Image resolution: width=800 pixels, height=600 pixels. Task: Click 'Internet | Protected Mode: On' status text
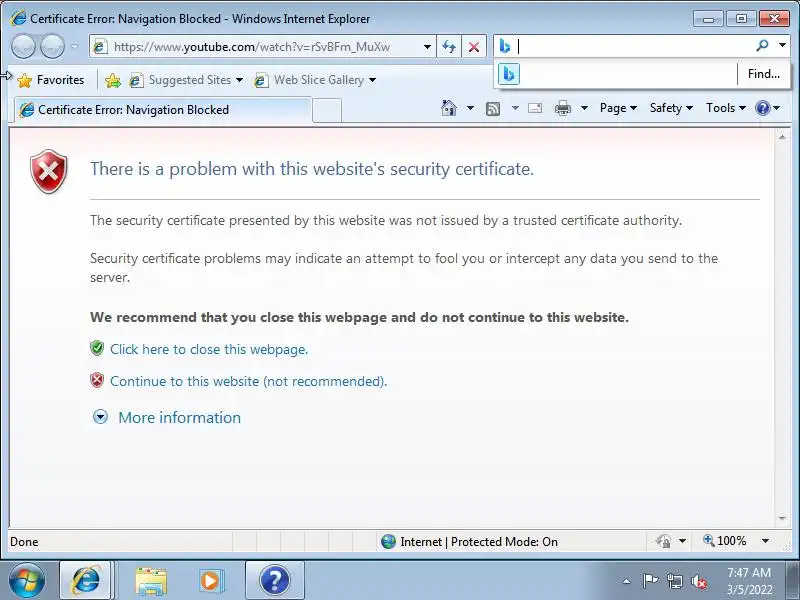click(479, 542)
